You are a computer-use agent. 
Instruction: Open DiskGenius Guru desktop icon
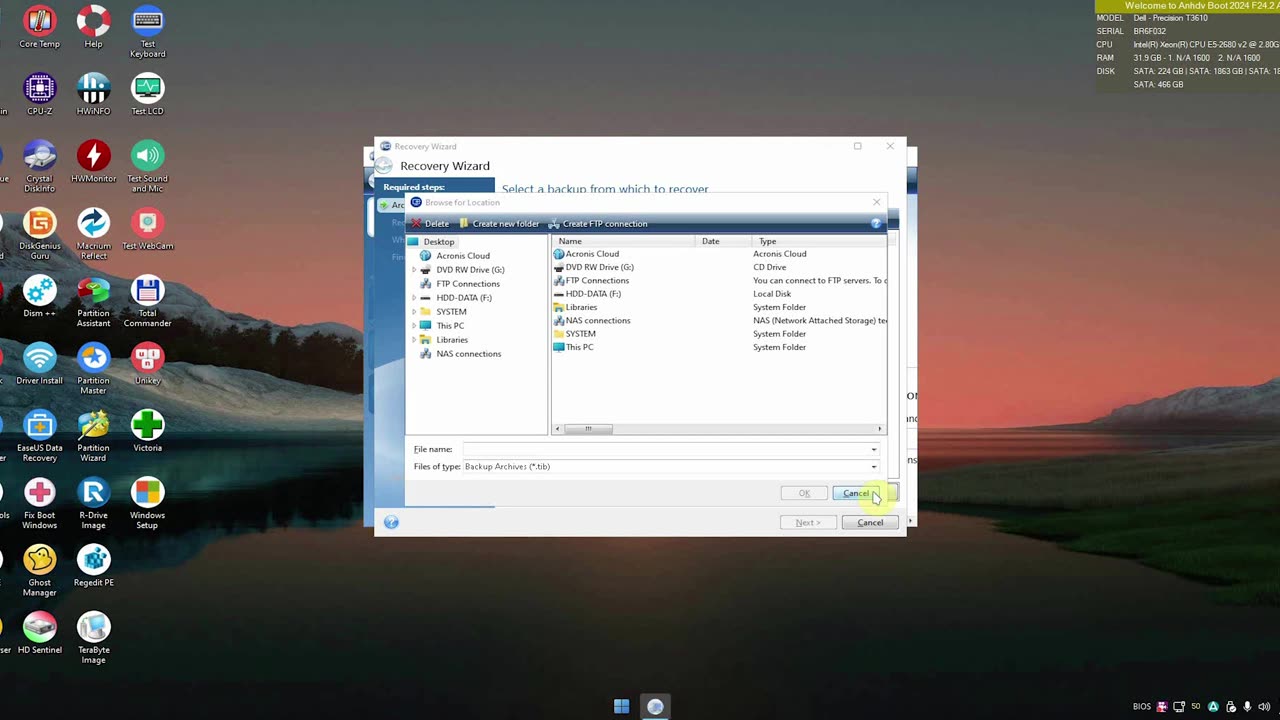click(39, 233)
